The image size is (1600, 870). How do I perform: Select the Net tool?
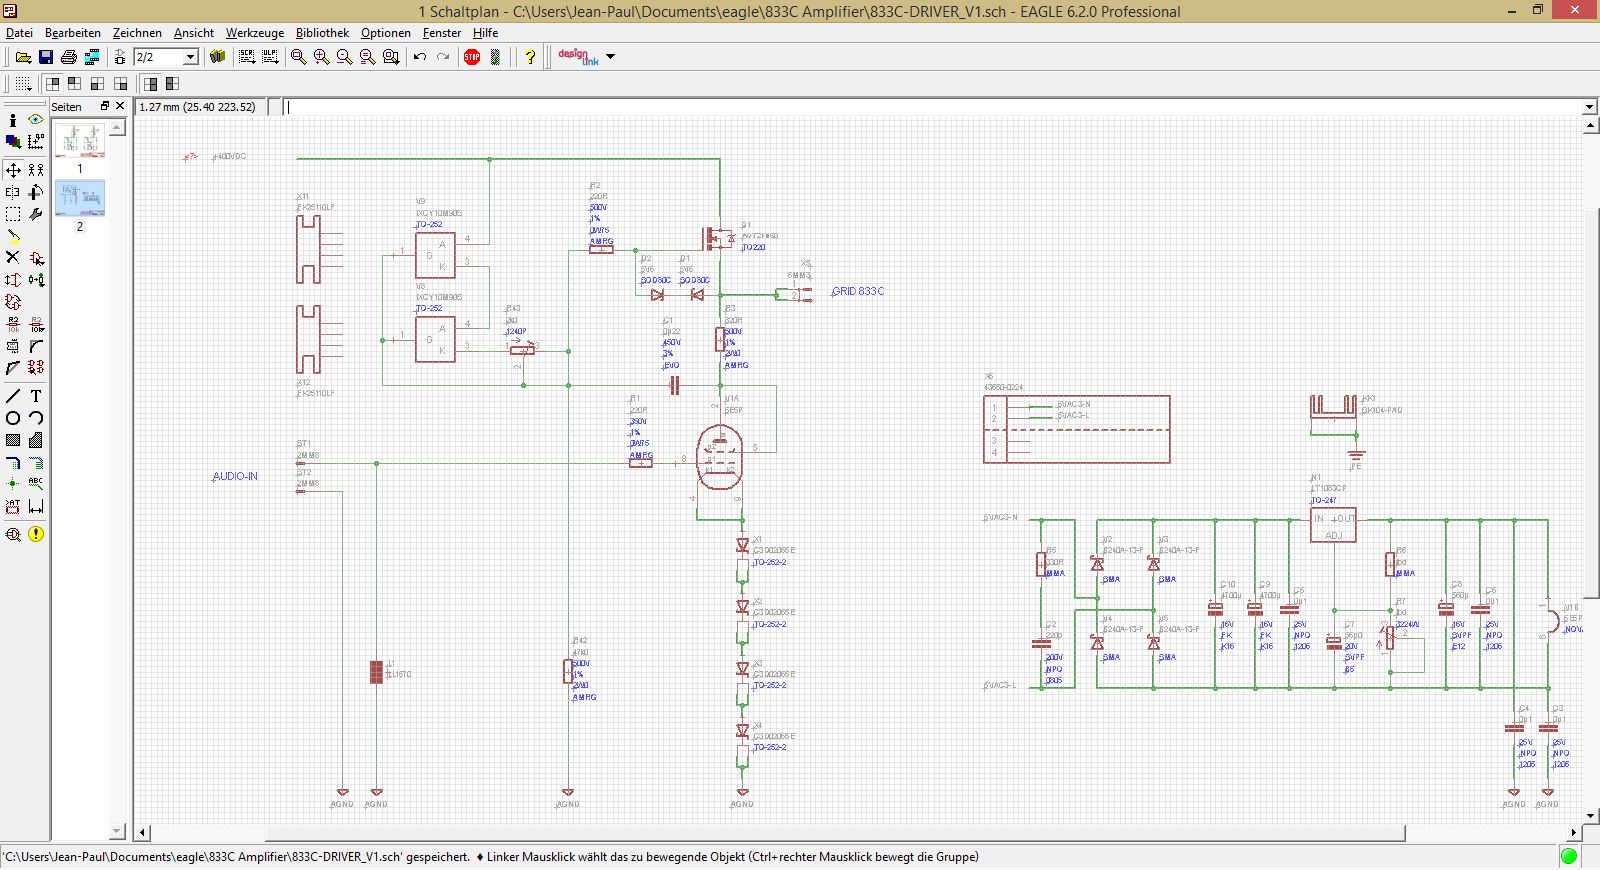point(36,462)
